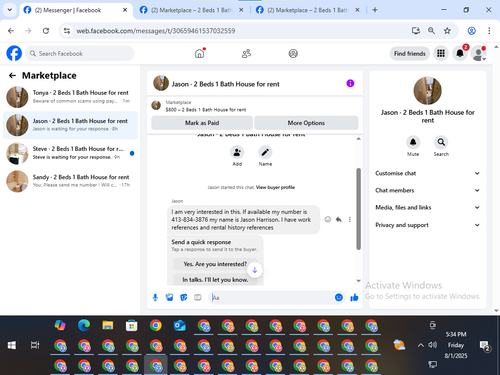Focus the Search Facebook field
The image size is (500, 375).
(80, 53)
